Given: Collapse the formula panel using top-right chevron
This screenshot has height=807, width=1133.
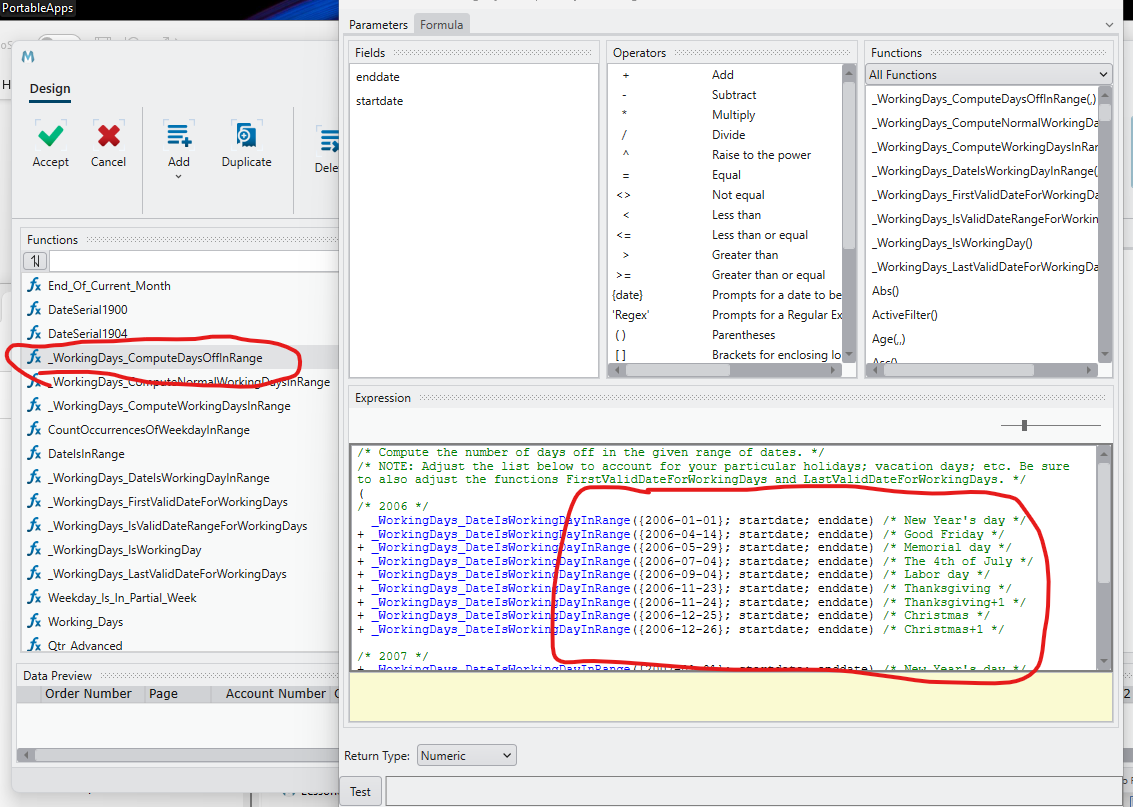Looking at the screenshot, I should 1109,25.
